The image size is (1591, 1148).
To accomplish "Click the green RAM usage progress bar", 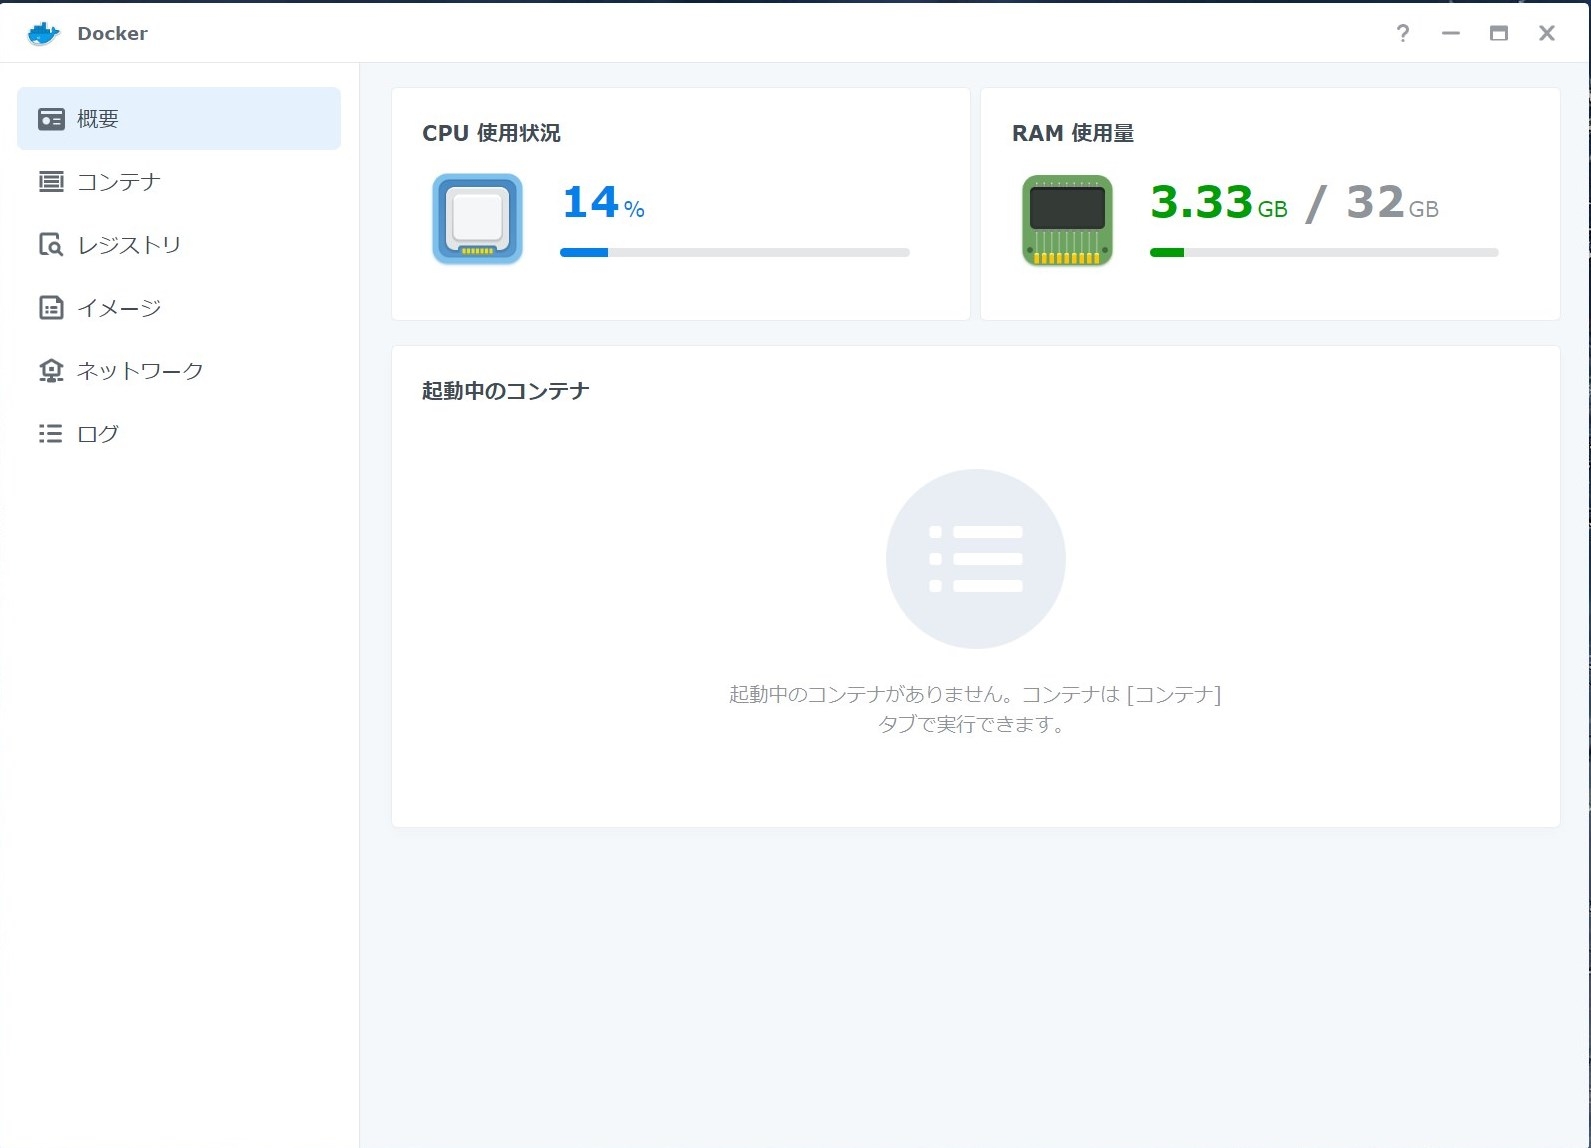I will pyautogui.click(x=1323, y=253).
